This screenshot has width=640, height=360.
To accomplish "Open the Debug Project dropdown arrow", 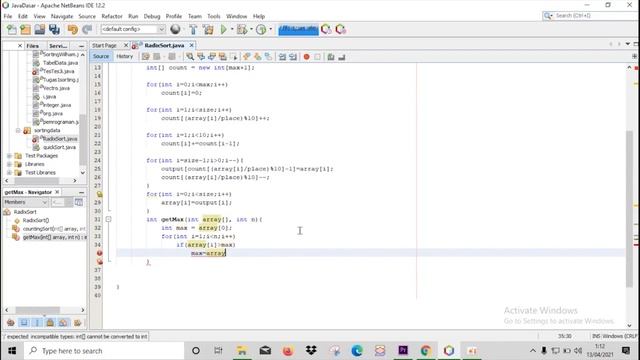I will [x=251, y=29].
